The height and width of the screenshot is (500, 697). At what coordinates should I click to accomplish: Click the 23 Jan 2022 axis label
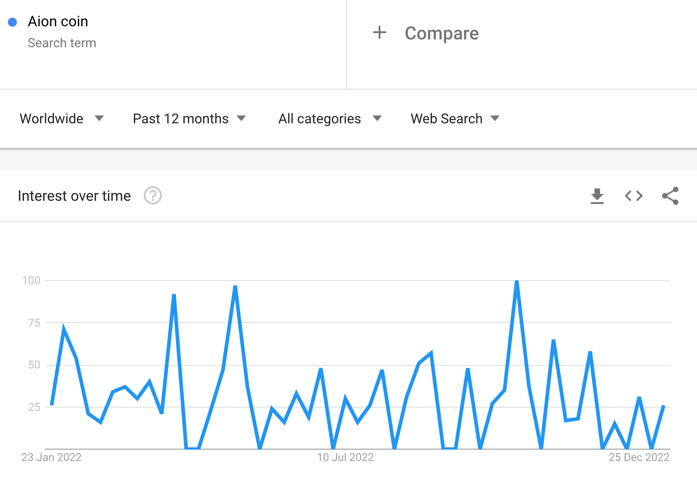pyautogui.click(x=52, y=457)
